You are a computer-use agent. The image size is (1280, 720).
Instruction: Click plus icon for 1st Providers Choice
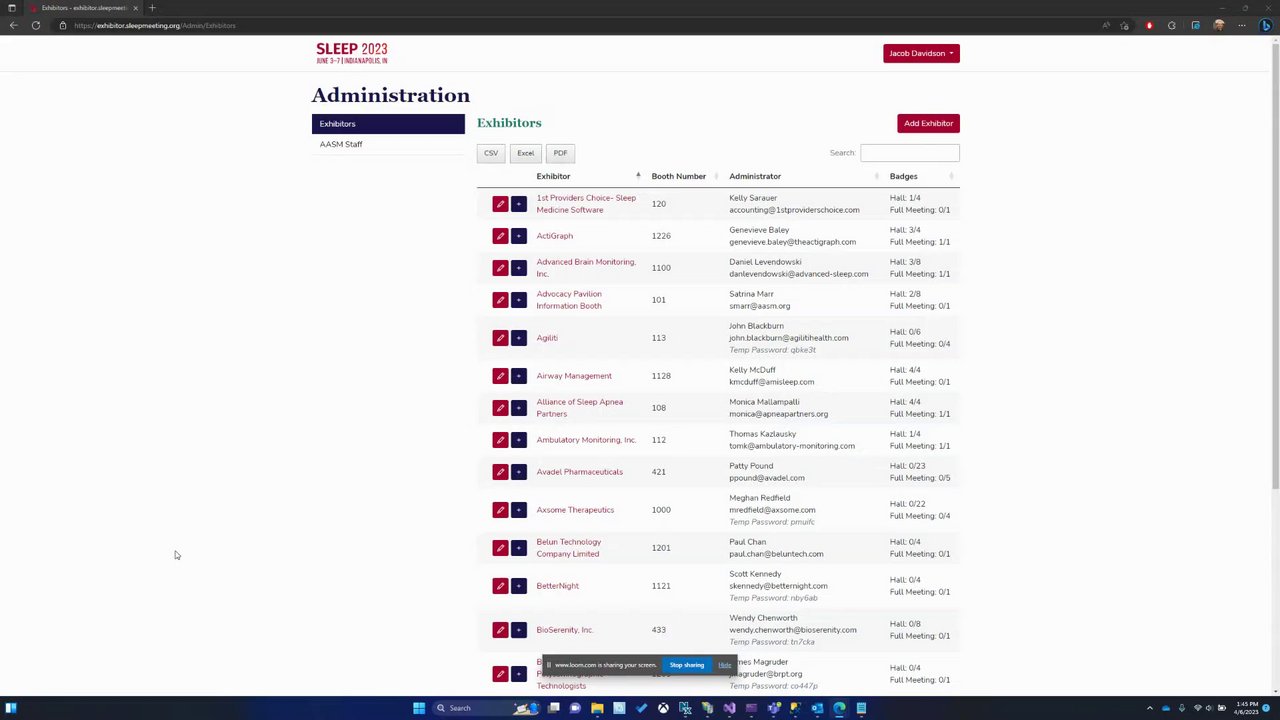pos(518,204)
